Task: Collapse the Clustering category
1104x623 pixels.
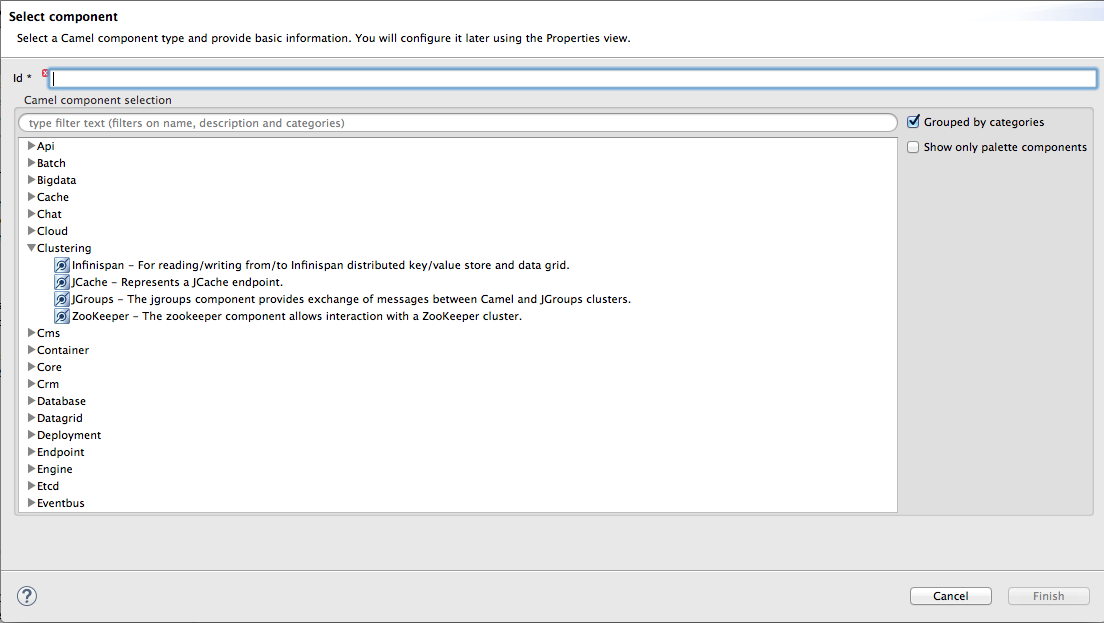Action: click(32, 248)
